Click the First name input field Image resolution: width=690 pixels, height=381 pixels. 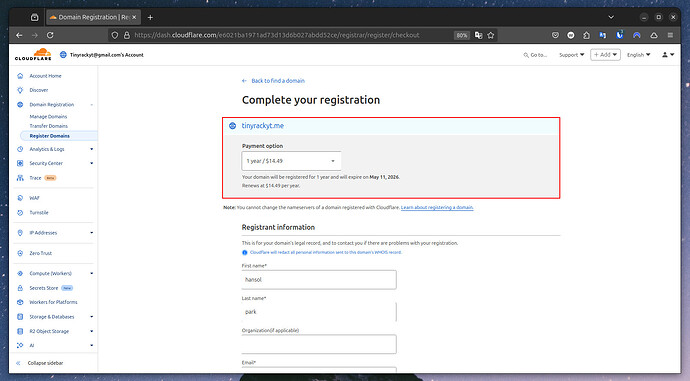[x=319, y=280]
